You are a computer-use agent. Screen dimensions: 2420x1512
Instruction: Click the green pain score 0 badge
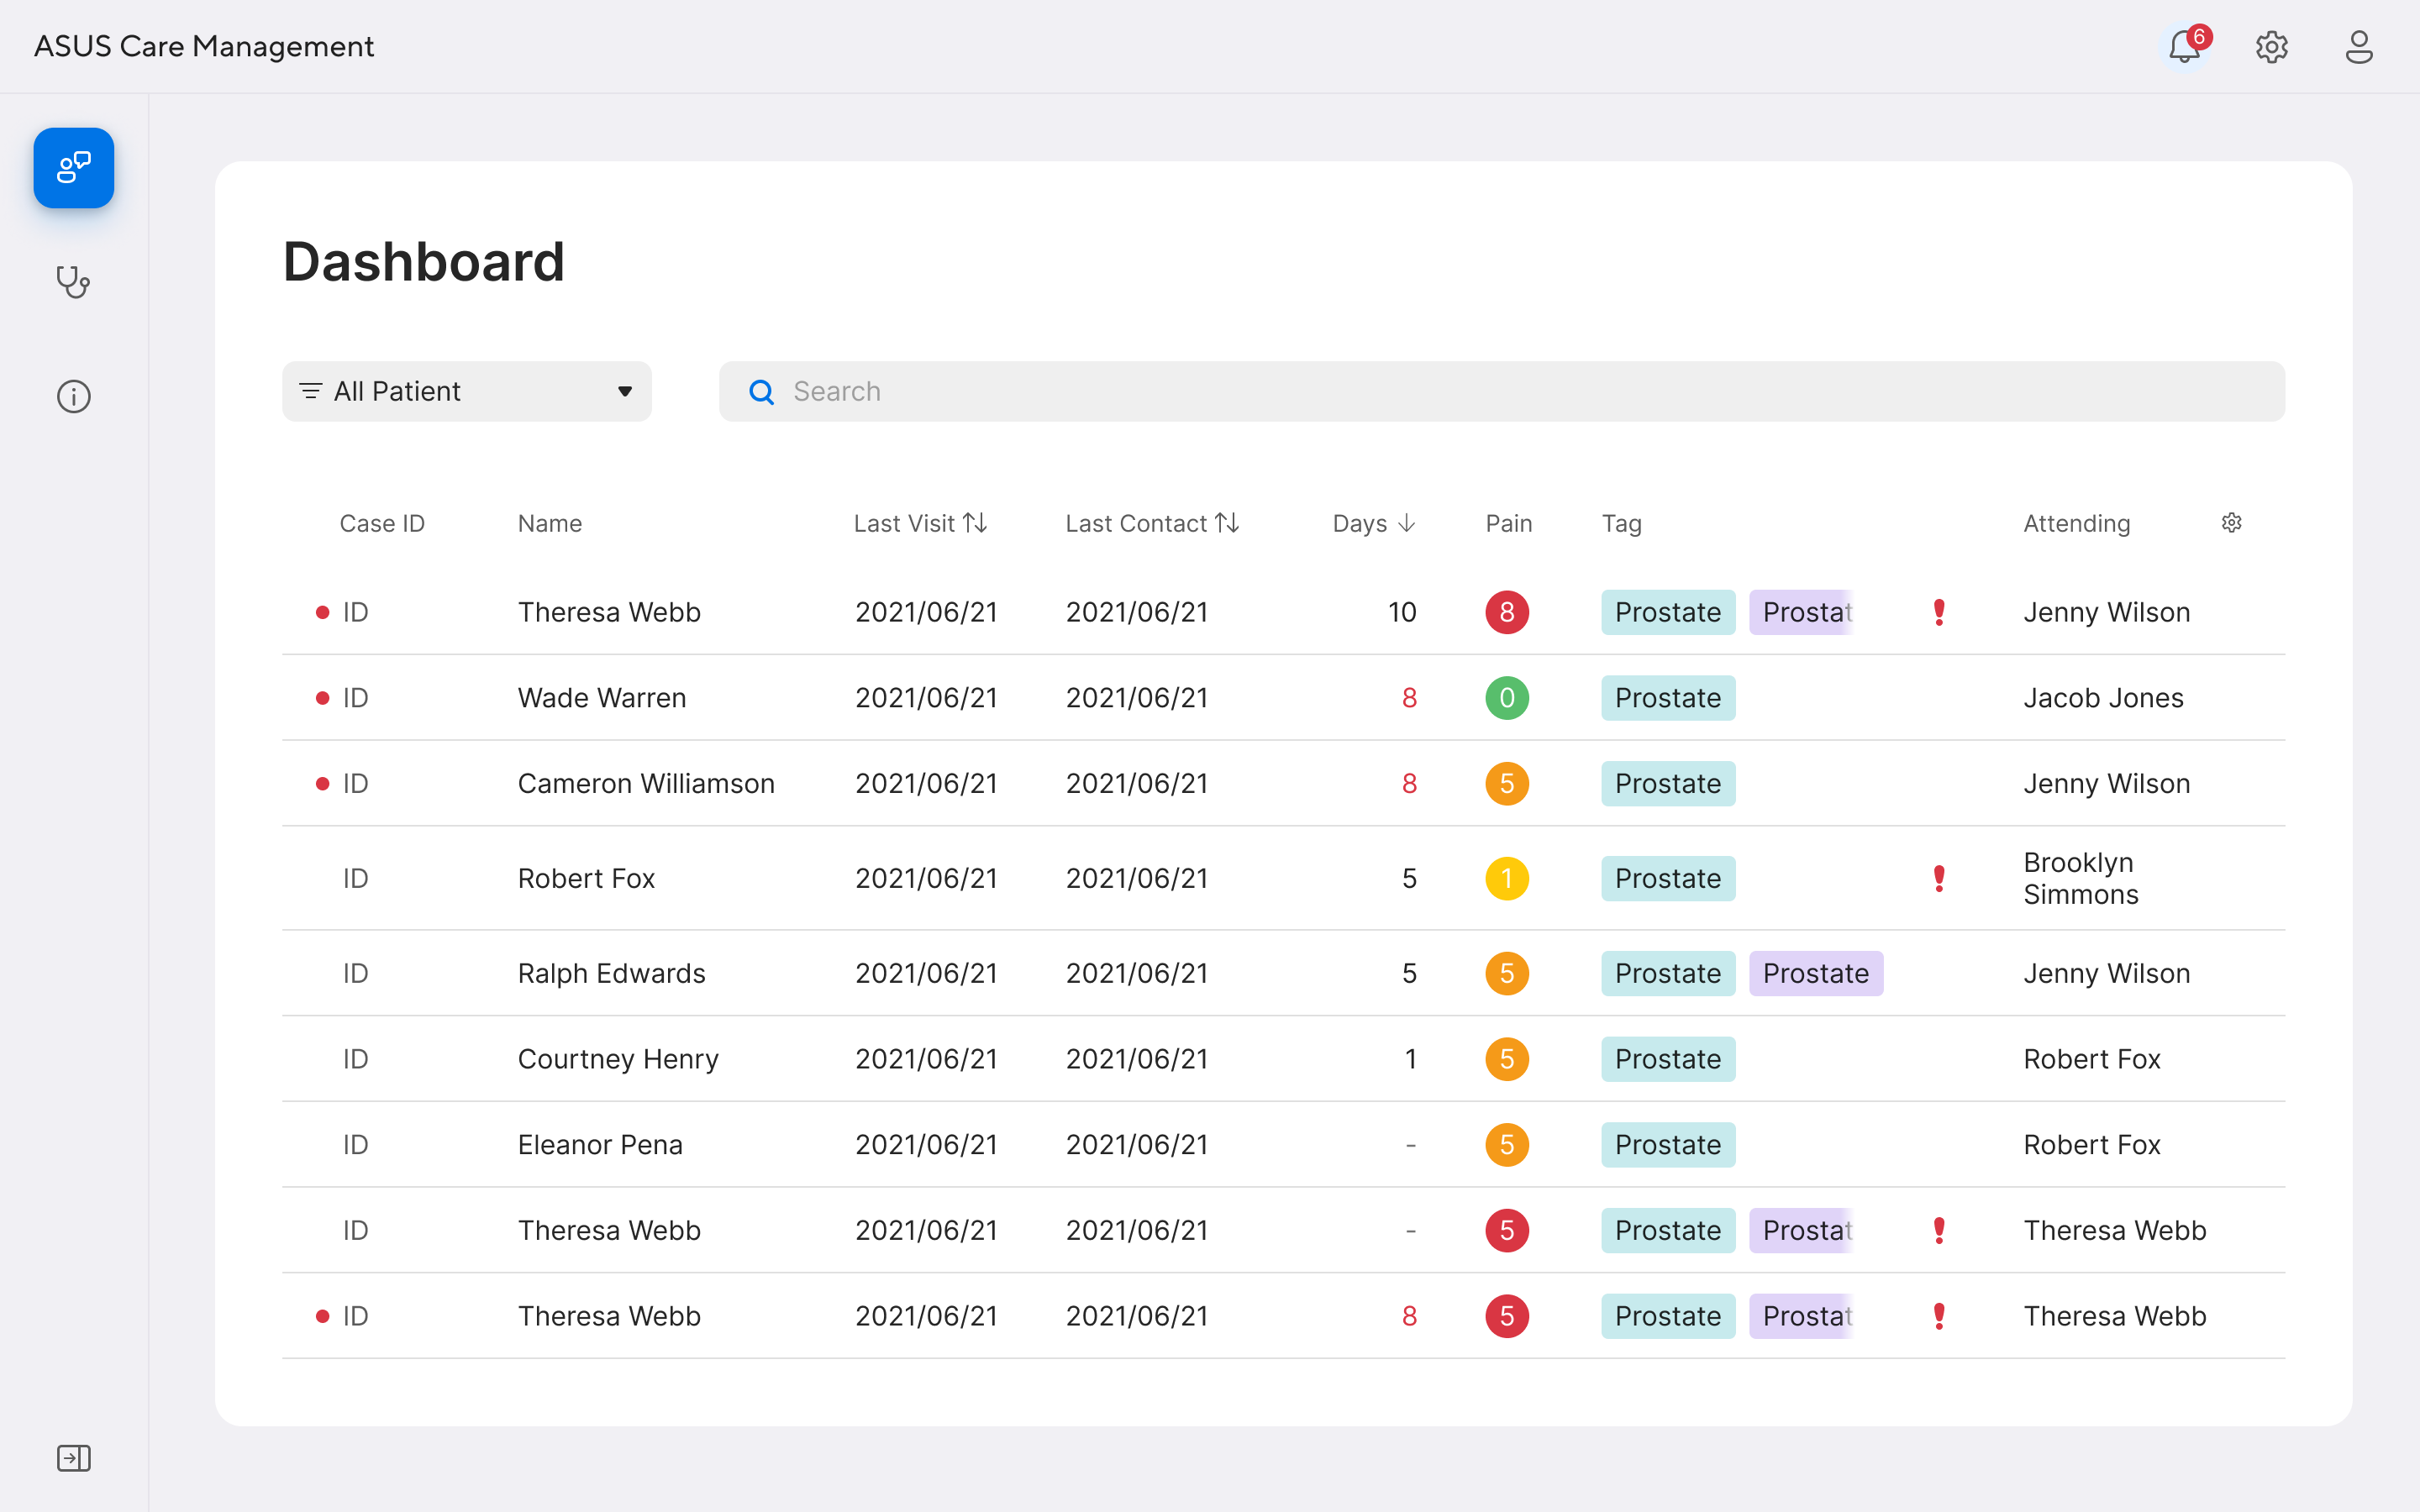click(1506, 698)
